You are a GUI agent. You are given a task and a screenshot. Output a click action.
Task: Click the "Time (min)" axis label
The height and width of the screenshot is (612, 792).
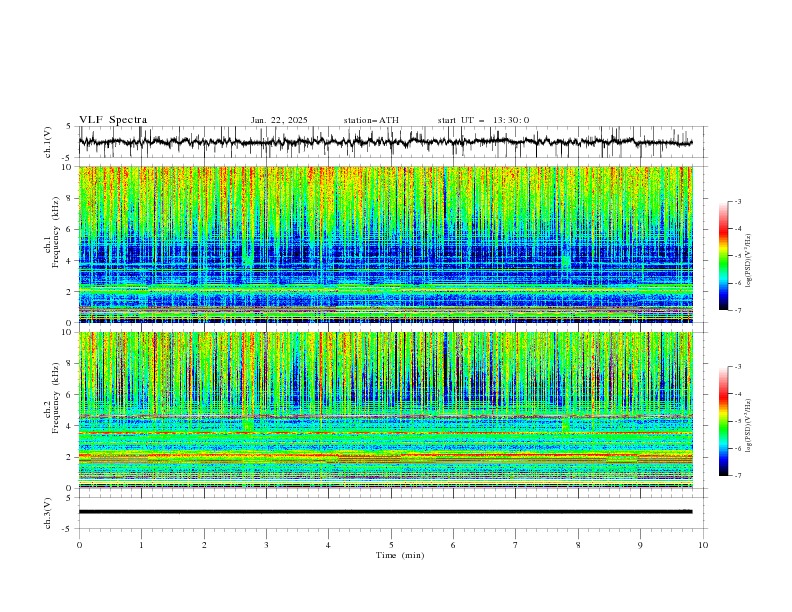tap(400, 555)
